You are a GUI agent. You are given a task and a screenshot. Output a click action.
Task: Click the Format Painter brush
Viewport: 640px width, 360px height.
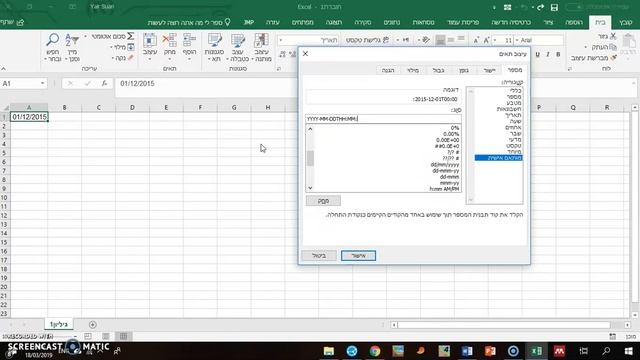click(613, 58)
